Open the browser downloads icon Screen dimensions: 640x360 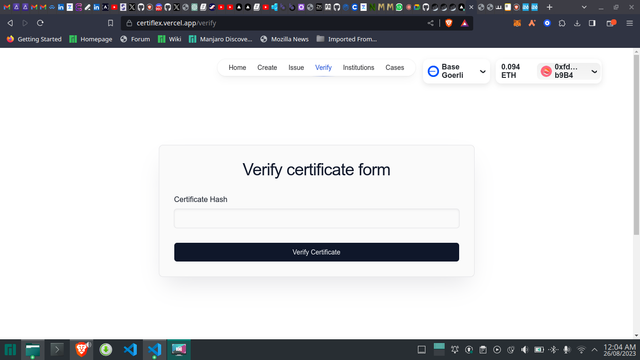tap(577, 23)
